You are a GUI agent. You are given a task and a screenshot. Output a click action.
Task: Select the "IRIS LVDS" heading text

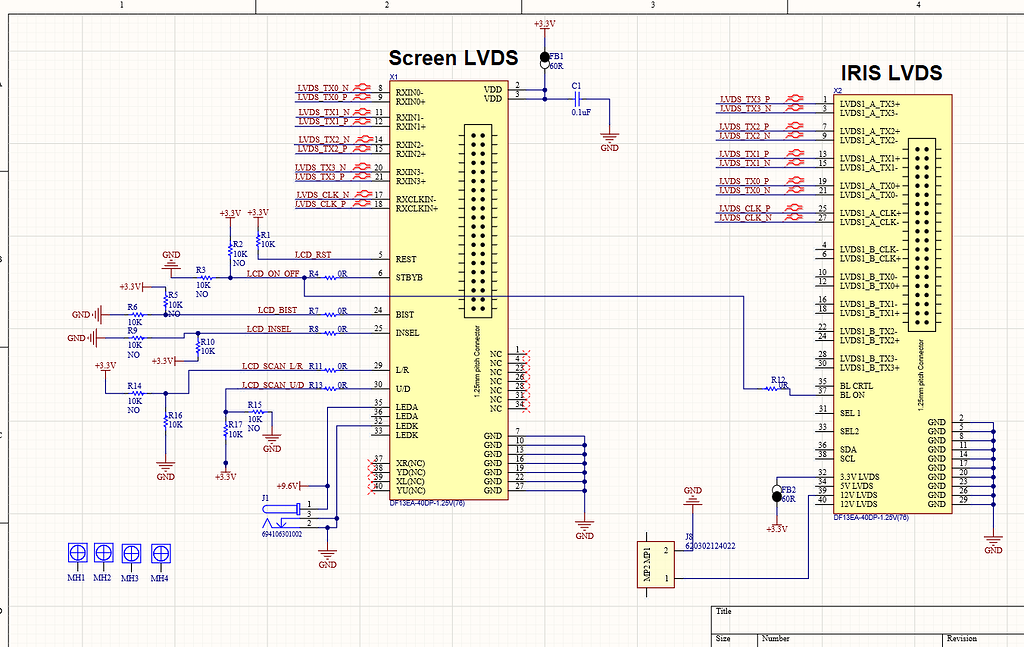click(x=891, y=73)
